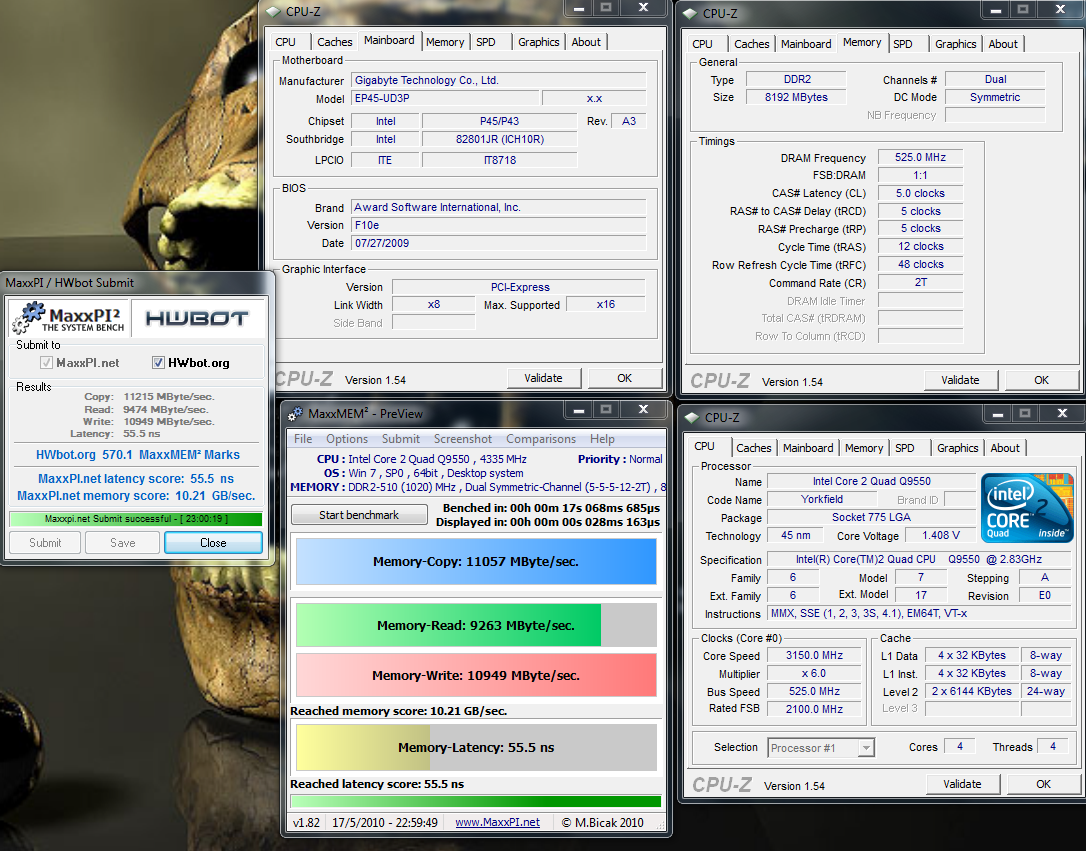This screenshot has width=1086, height=851.
Task: Open About tab in Mainboard CPU-Z window
Action: (x=586, y=42)
